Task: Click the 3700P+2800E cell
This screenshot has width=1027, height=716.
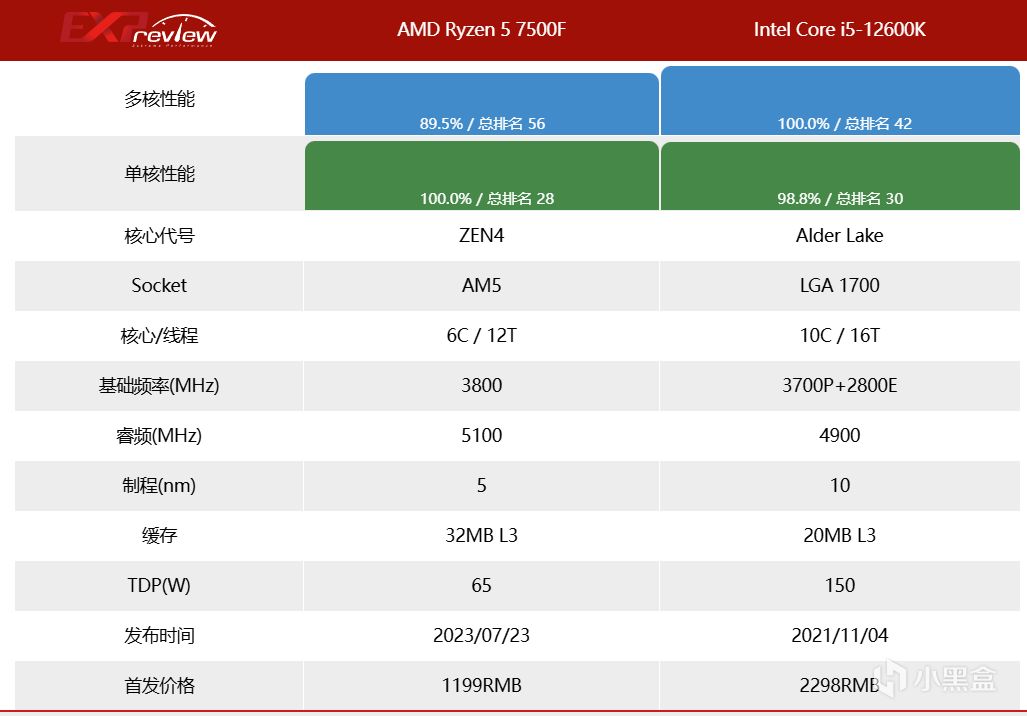Action: (x=840, y=385)
